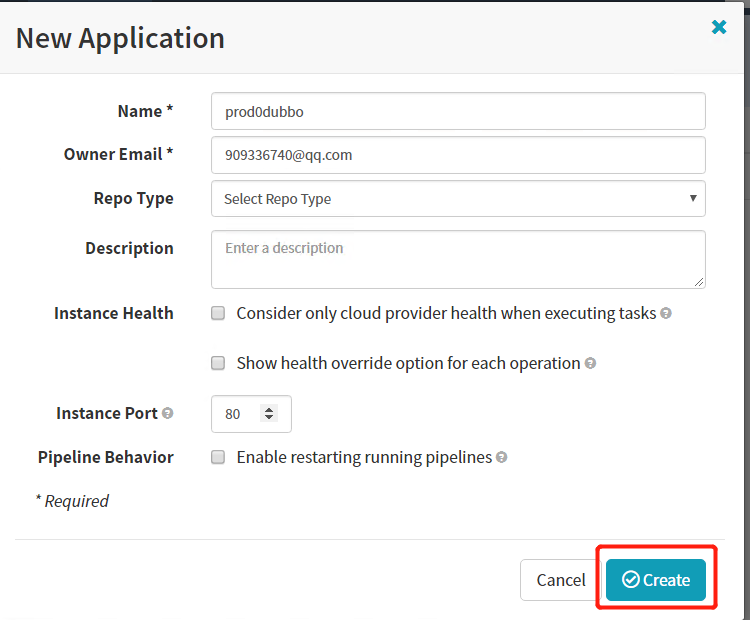The height and width of the screenshot is (620, 750).
Task: Open the Select Repo Type dropdown
Action: pyautogui.click(x=458, y=199)
